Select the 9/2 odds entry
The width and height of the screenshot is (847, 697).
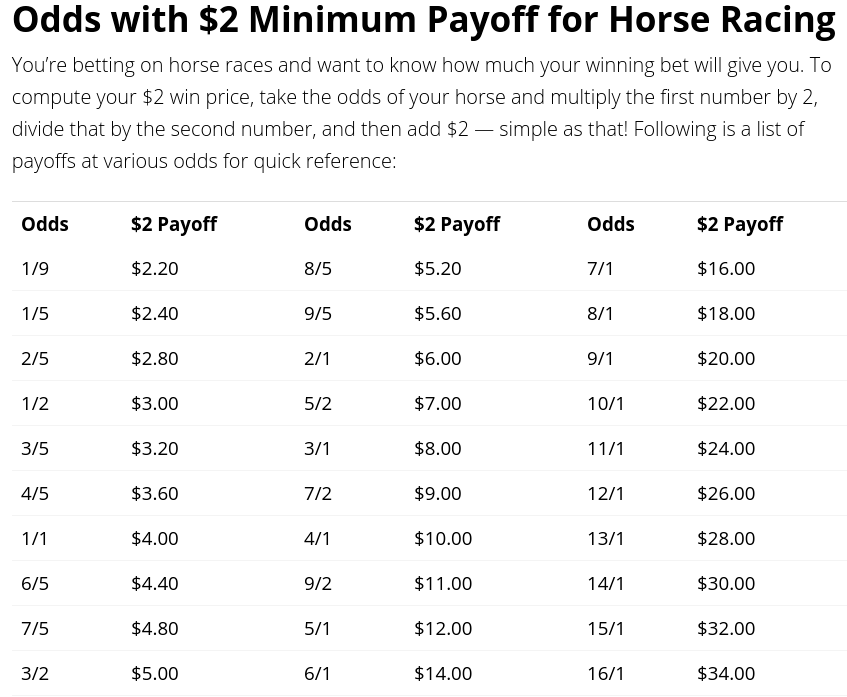pyautogui.click(x=318, y=584)
